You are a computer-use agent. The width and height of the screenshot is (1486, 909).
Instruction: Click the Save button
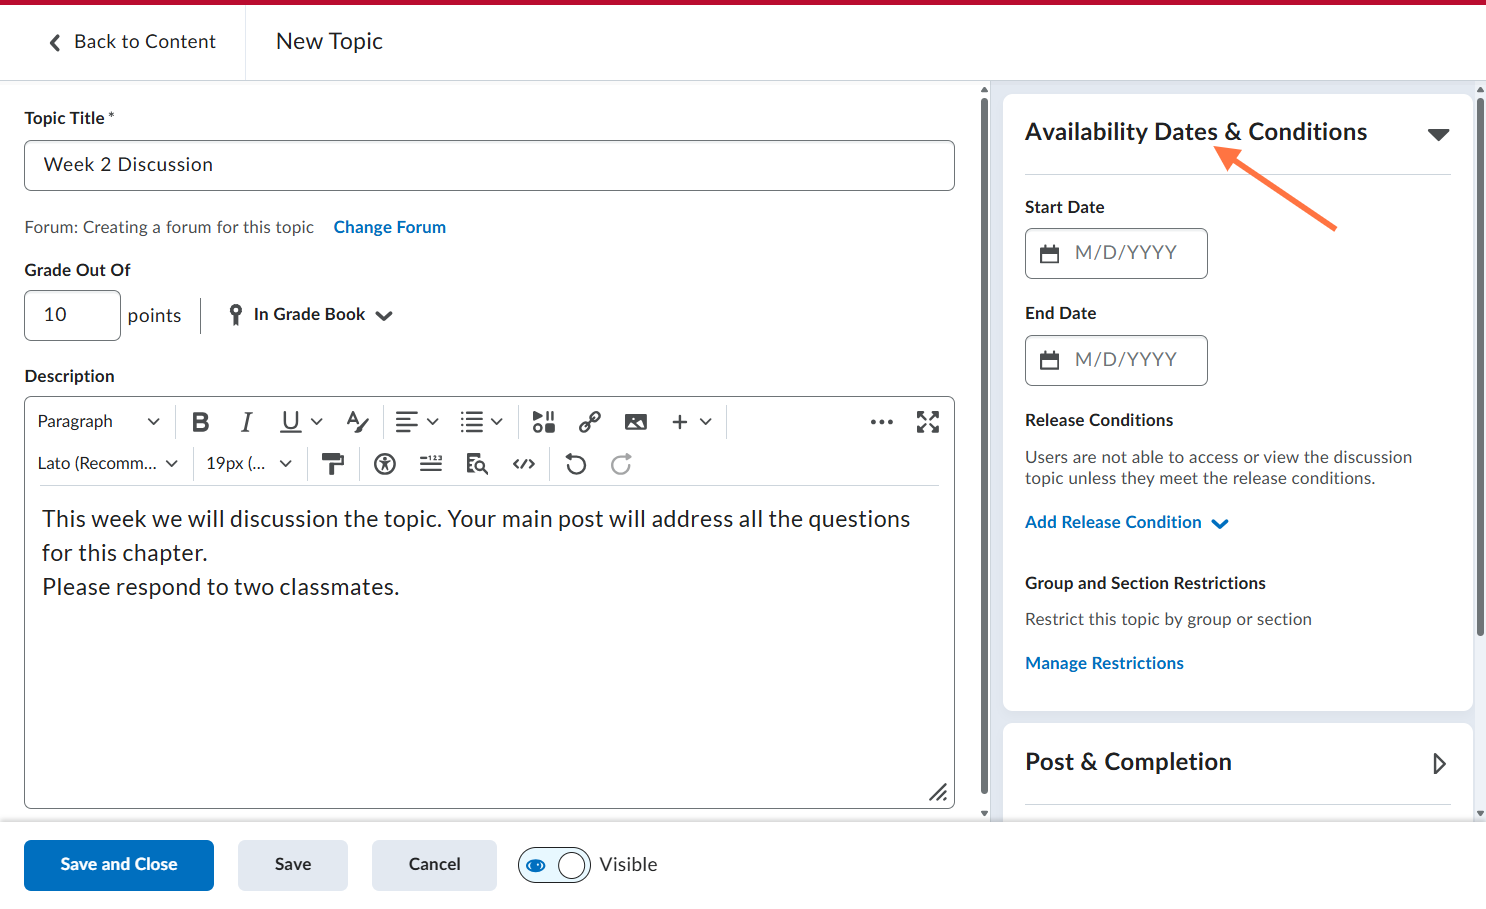pyautogui.click(x=293, y=865)
